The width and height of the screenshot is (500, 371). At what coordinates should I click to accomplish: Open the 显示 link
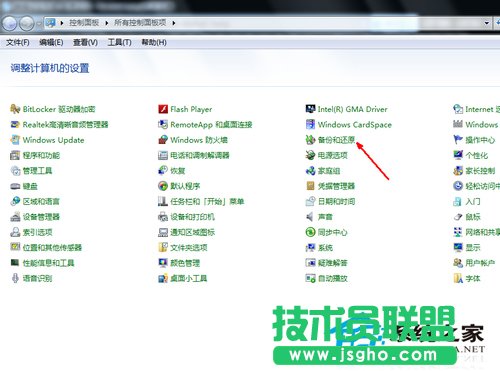click(473, 248)
